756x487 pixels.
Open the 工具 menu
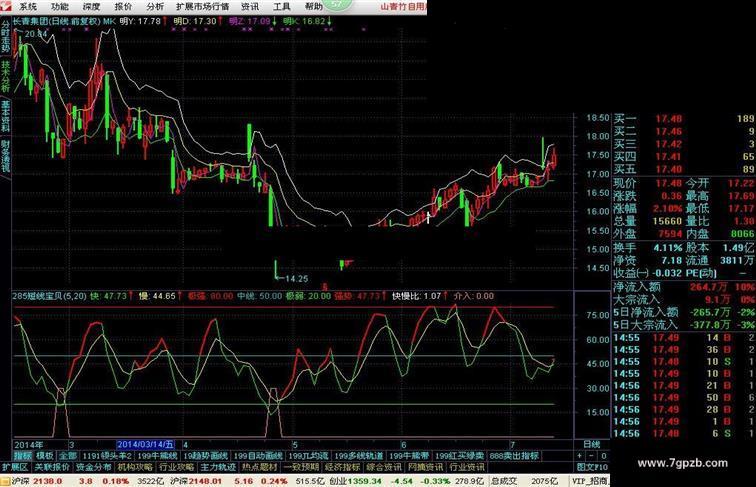[282, 7]
